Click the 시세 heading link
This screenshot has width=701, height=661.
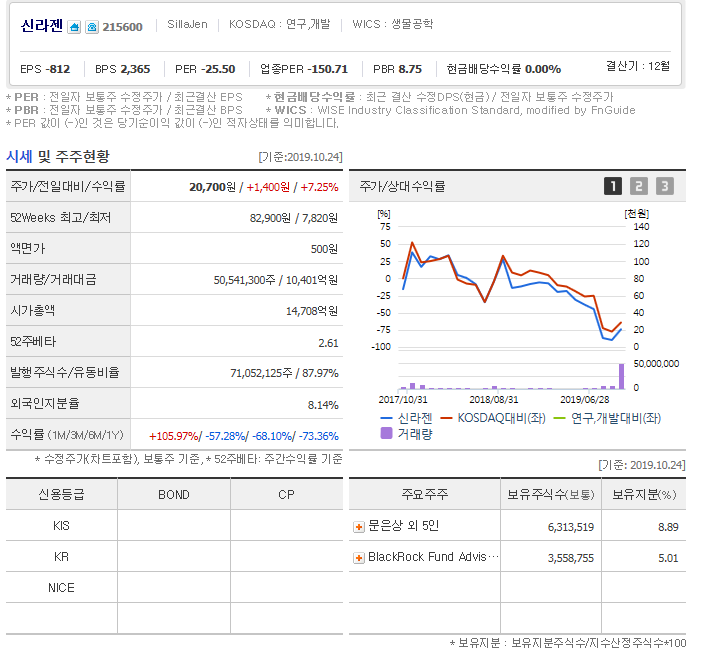point(19,156)
